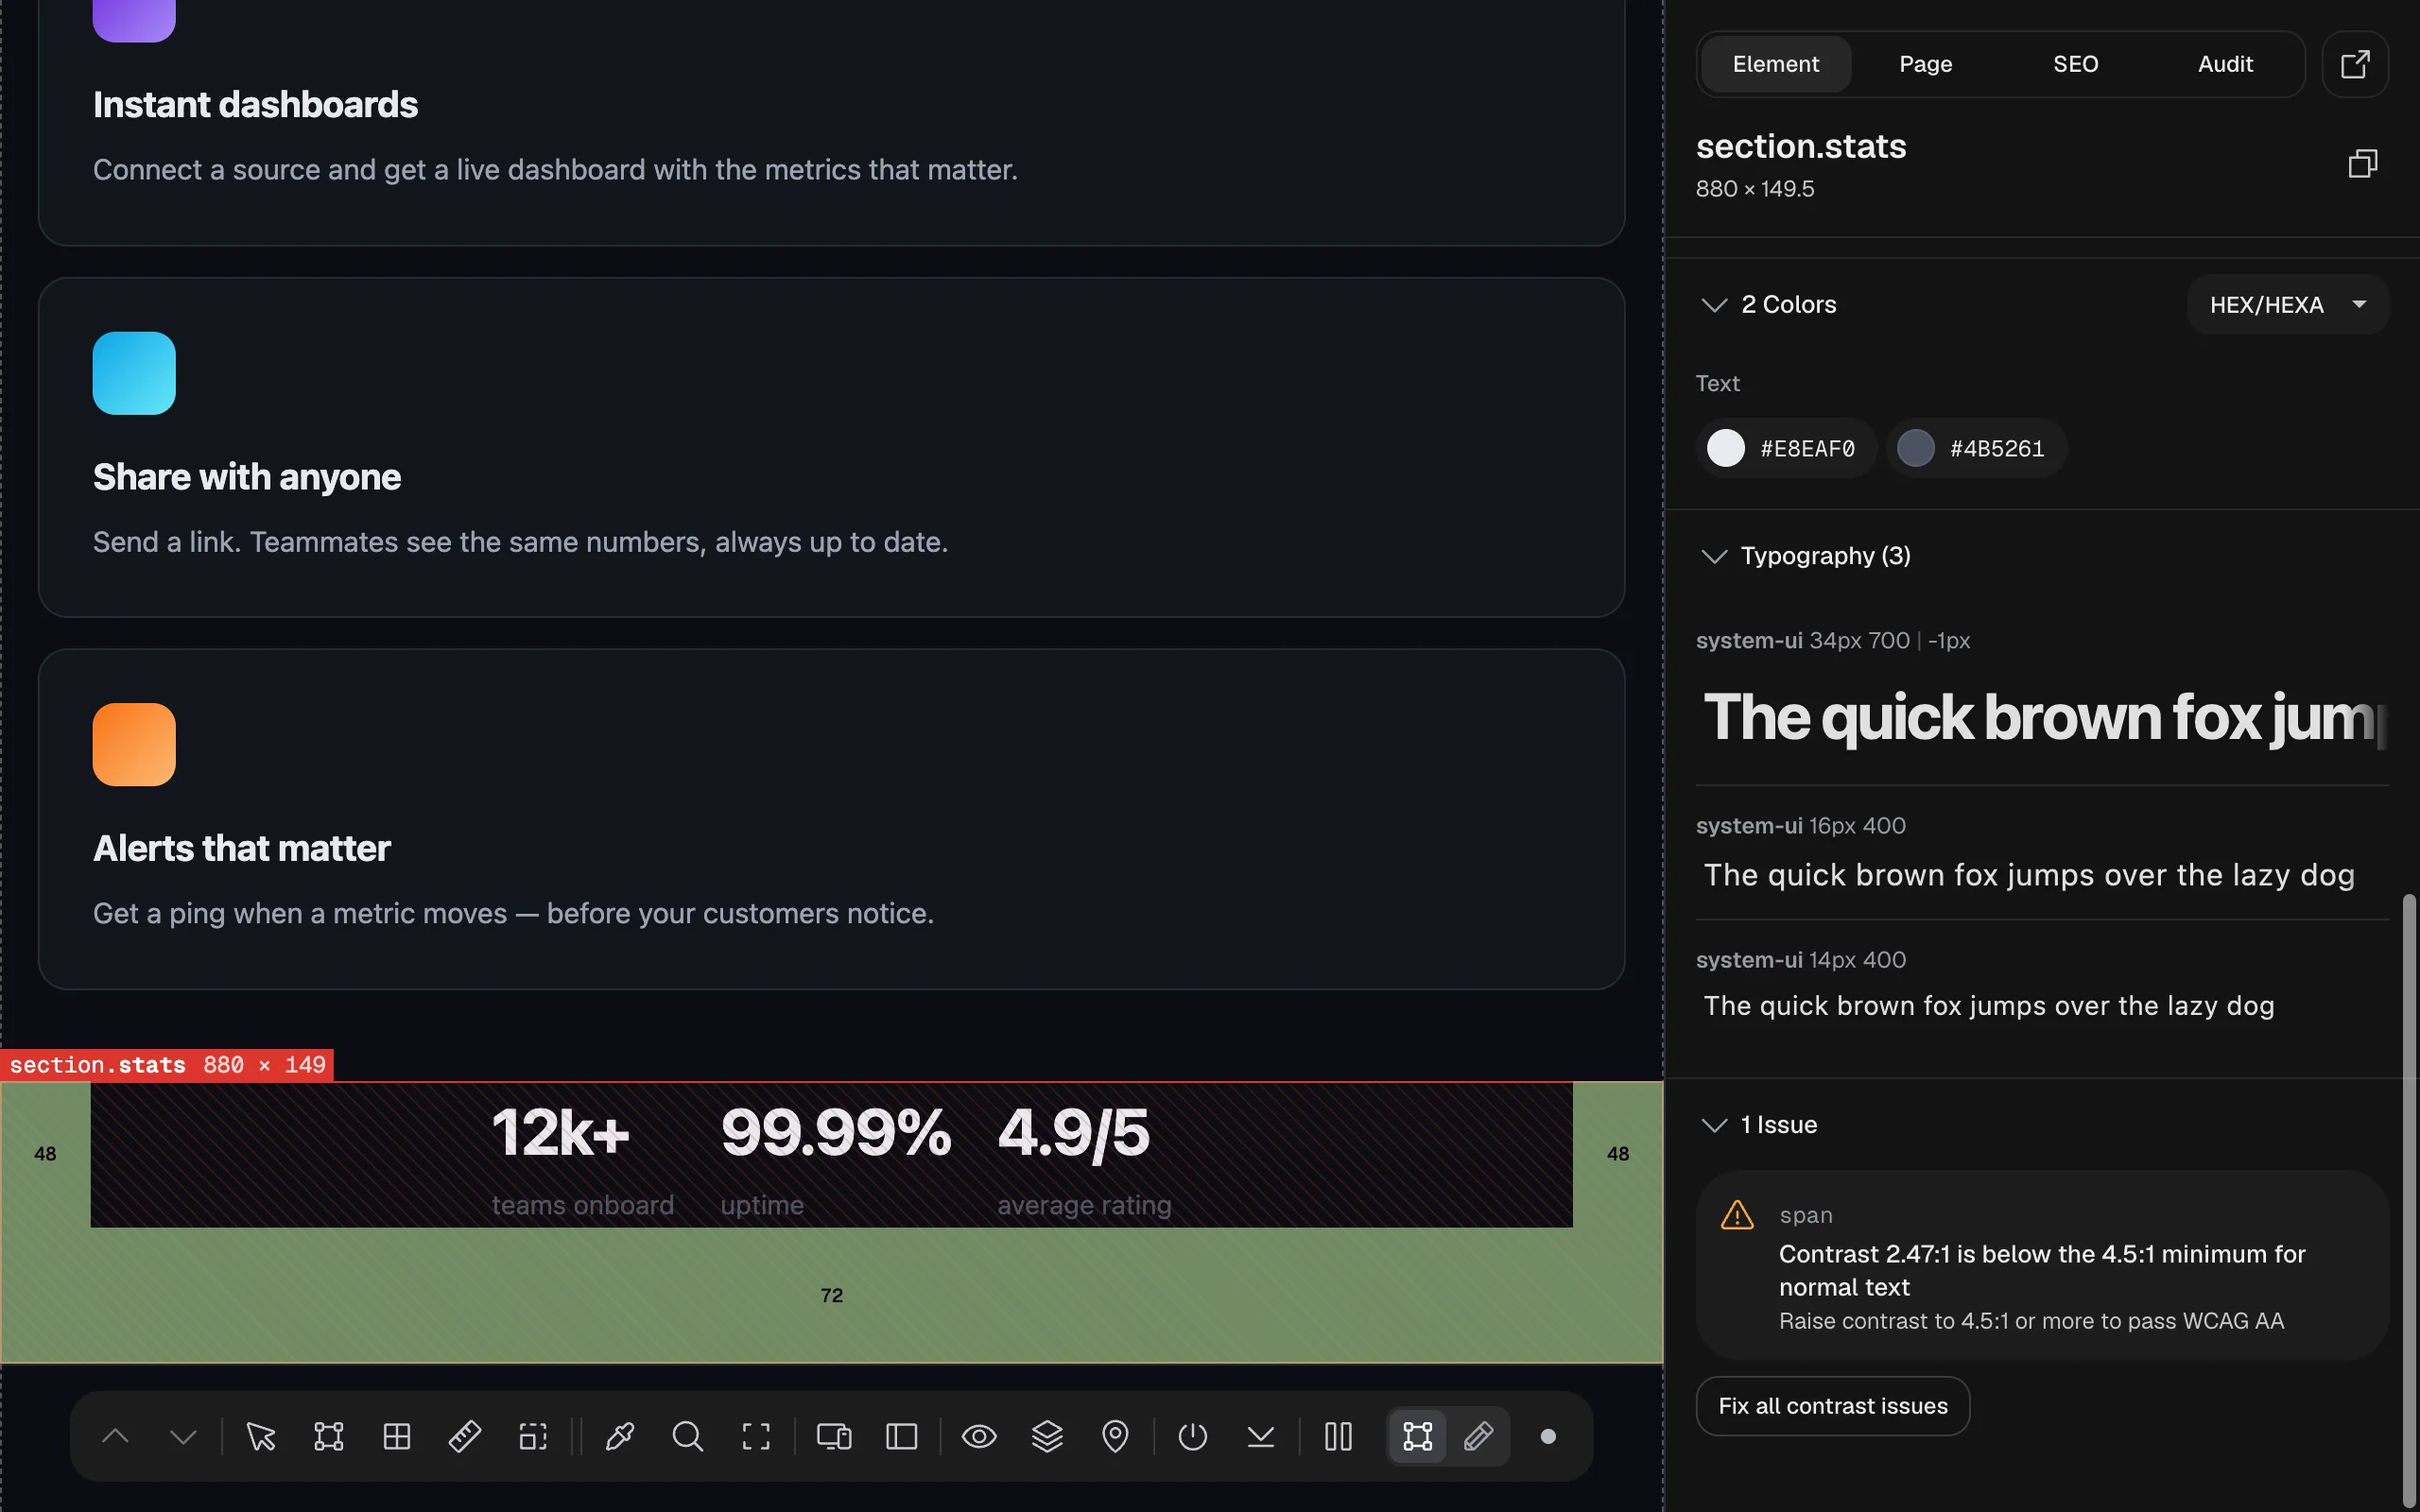Click the inspector panel vertical scrollbar

[2409, 1200]
